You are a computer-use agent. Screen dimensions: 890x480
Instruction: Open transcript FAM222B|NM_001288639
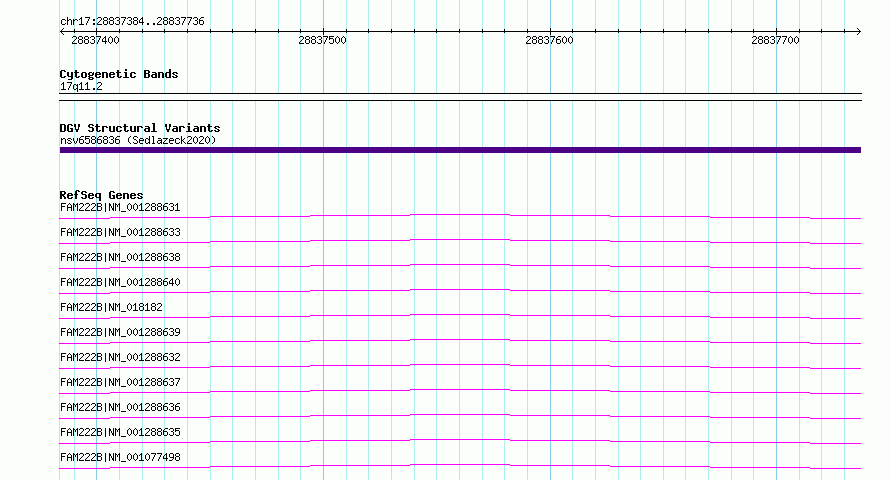120,332
